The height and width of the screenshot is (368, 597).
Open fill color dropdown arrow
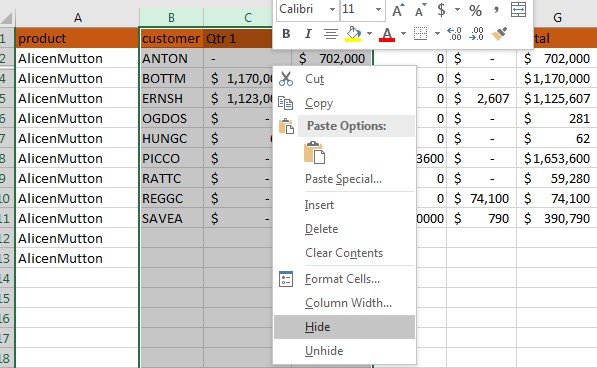369,34
